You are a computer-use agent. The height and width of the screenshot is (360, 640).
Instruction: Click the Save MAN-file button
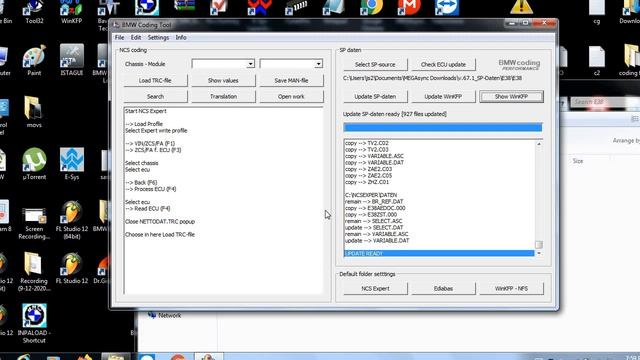pos(291,80)
